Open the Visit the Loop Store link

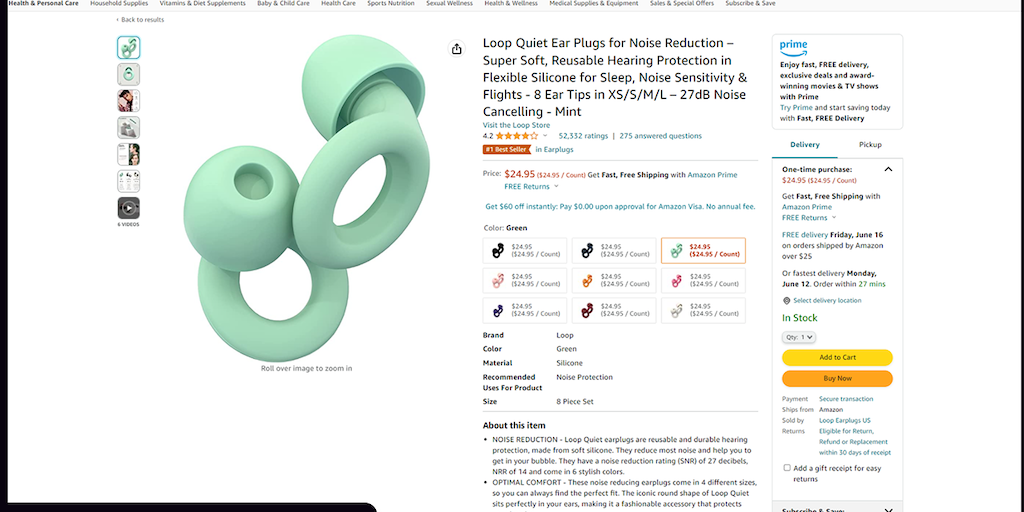pyautogui.click(x=516, y=125)
